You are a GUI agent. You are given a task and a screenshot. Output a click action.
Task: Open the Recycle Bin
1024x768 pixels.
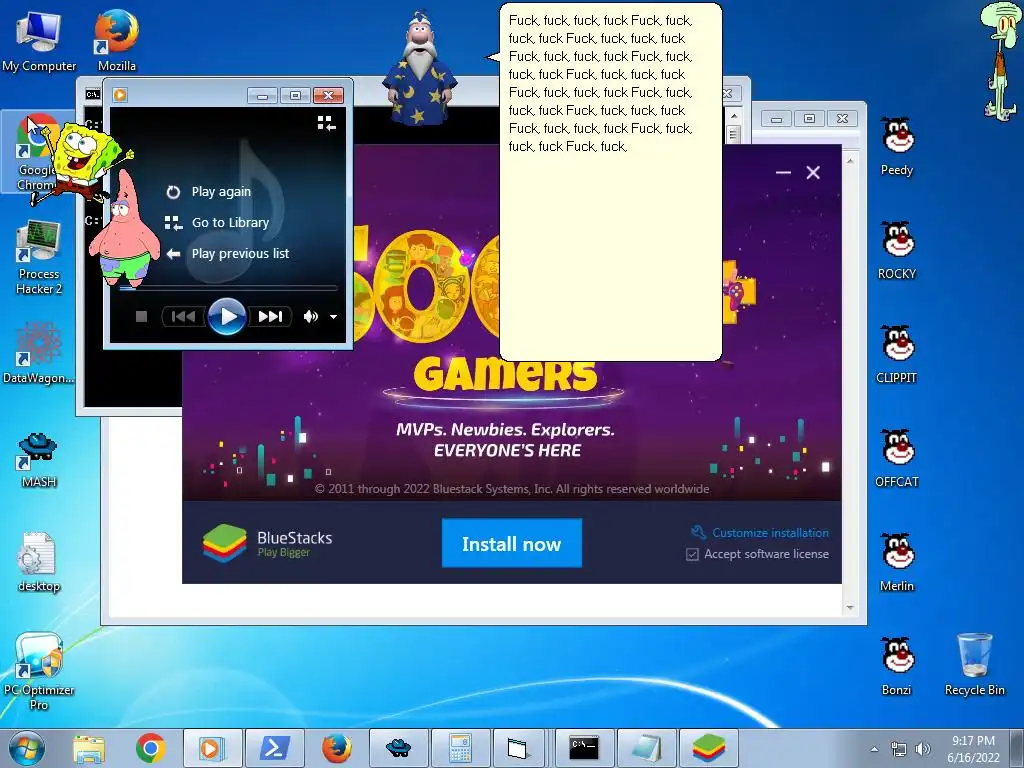tap(974, 665)
